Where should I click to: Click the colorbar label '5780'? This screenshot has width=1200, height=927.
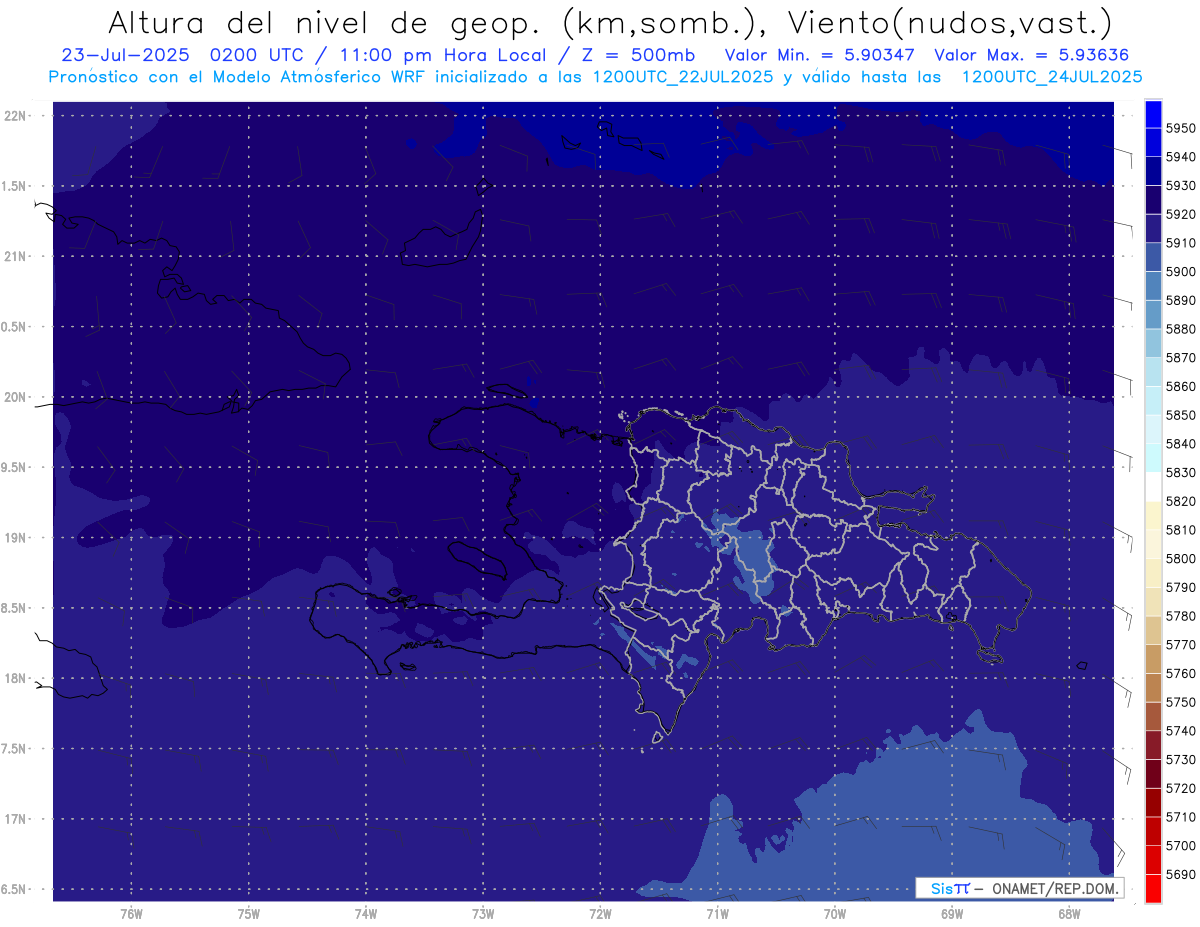pos(1181,616)
